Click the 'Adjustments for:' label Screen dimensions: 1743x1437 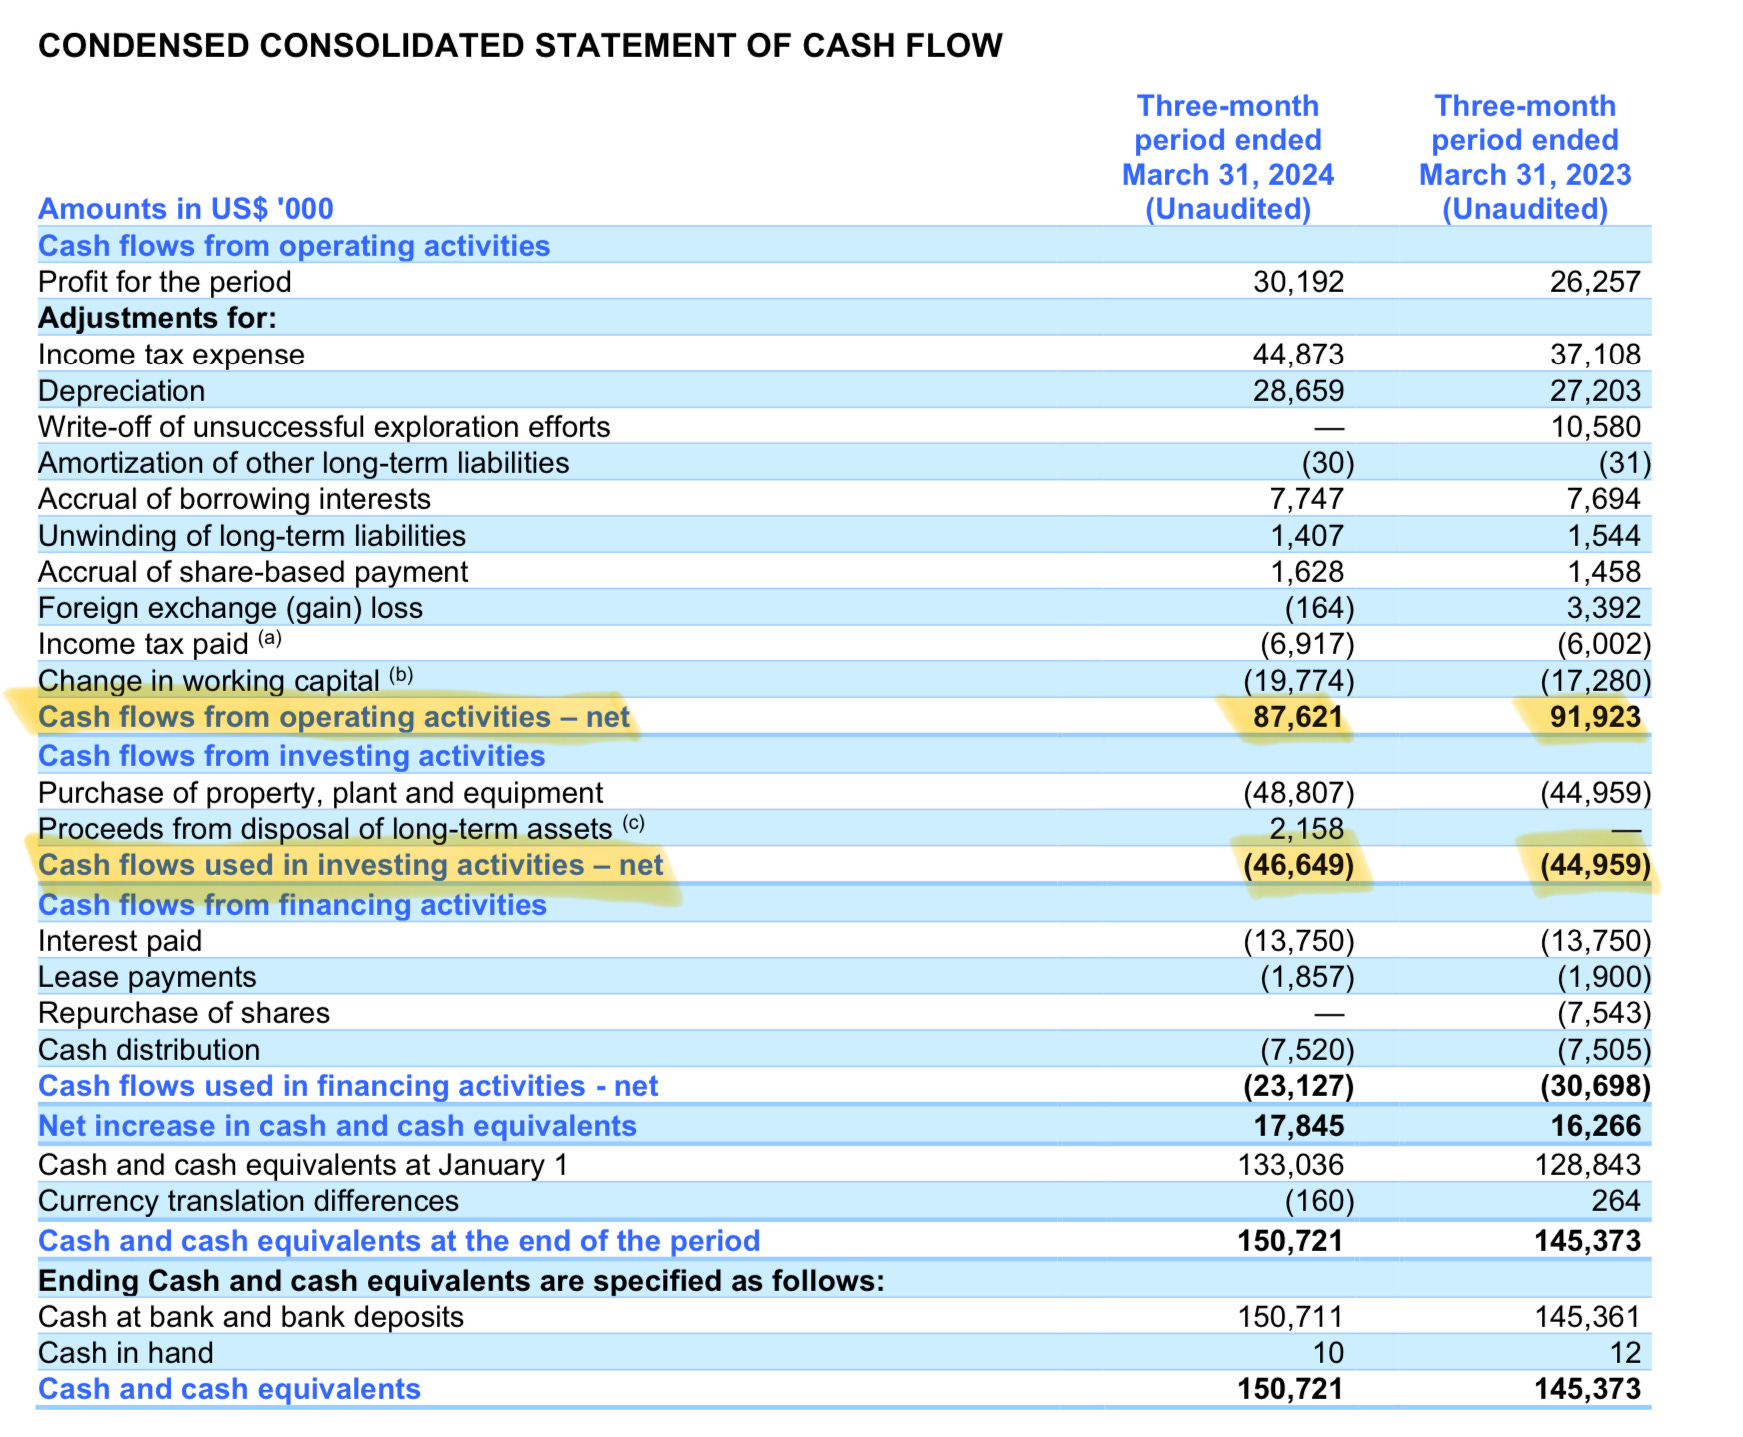click(157, 318)
